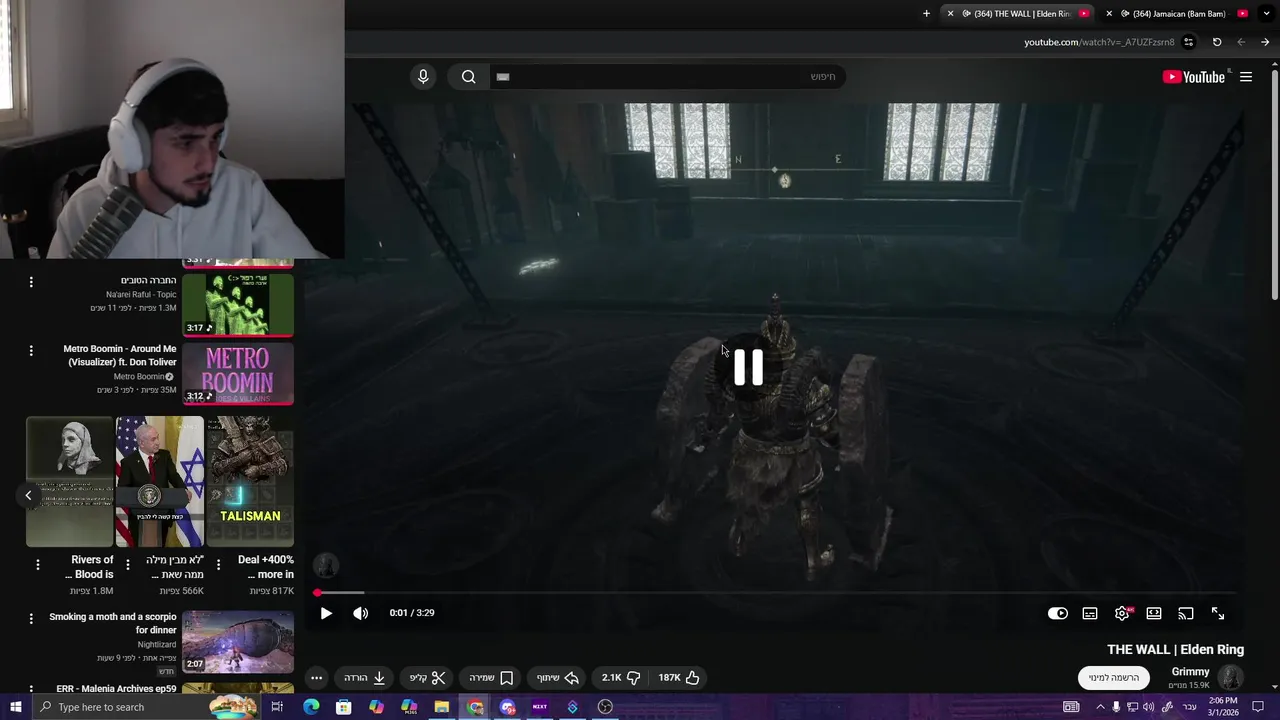
Task: Click the voice search microphone icon
Action: pos(423,77)
